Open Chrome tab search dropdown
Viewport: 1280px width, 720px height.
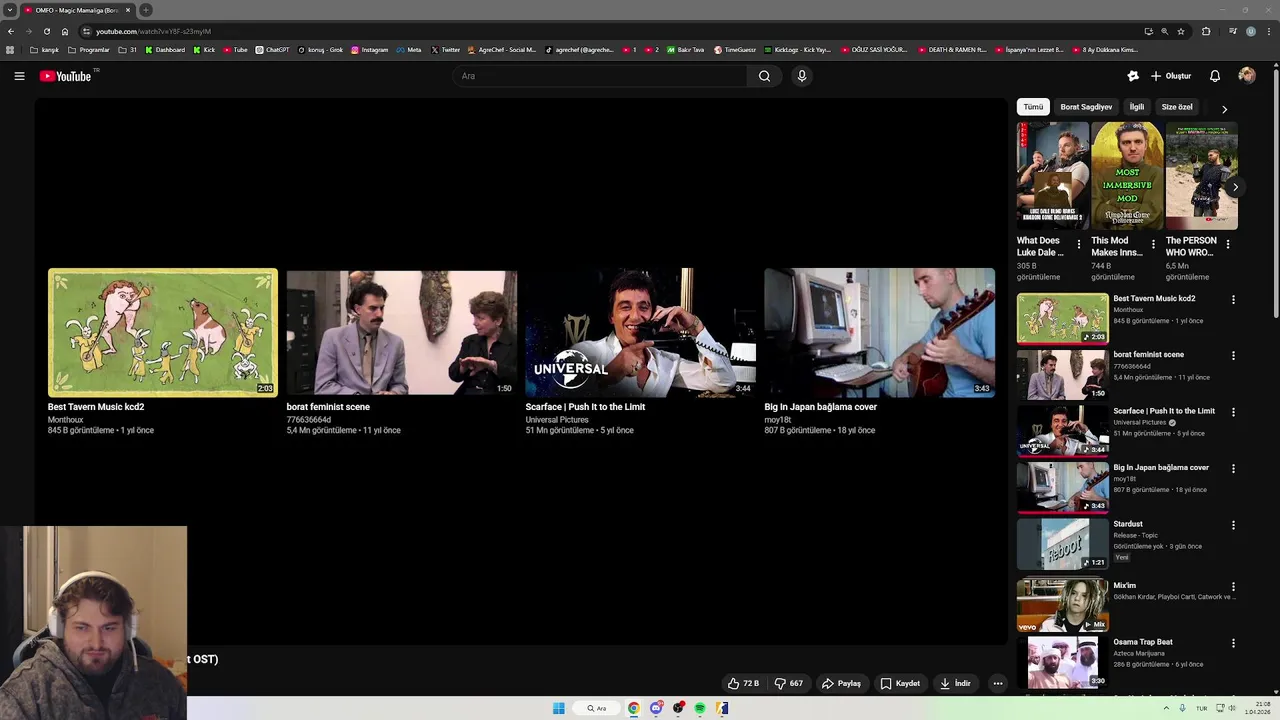[10, 10]
